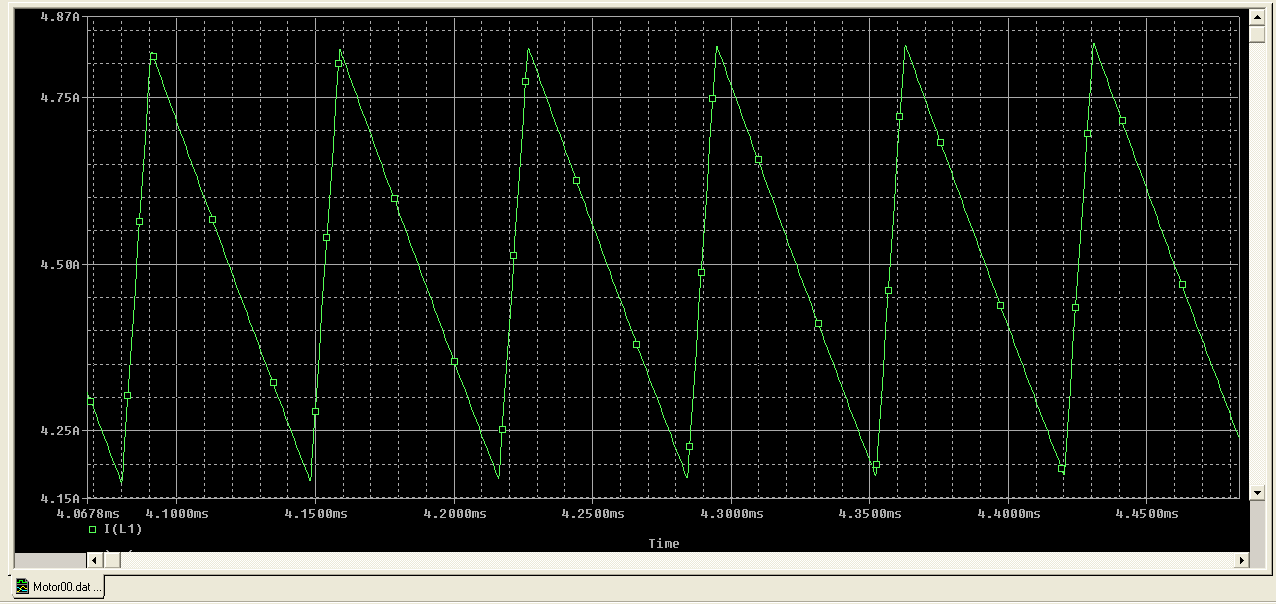Click the vertical scrollbar thumb
1276x604 pixels.
click(1258, 33)
